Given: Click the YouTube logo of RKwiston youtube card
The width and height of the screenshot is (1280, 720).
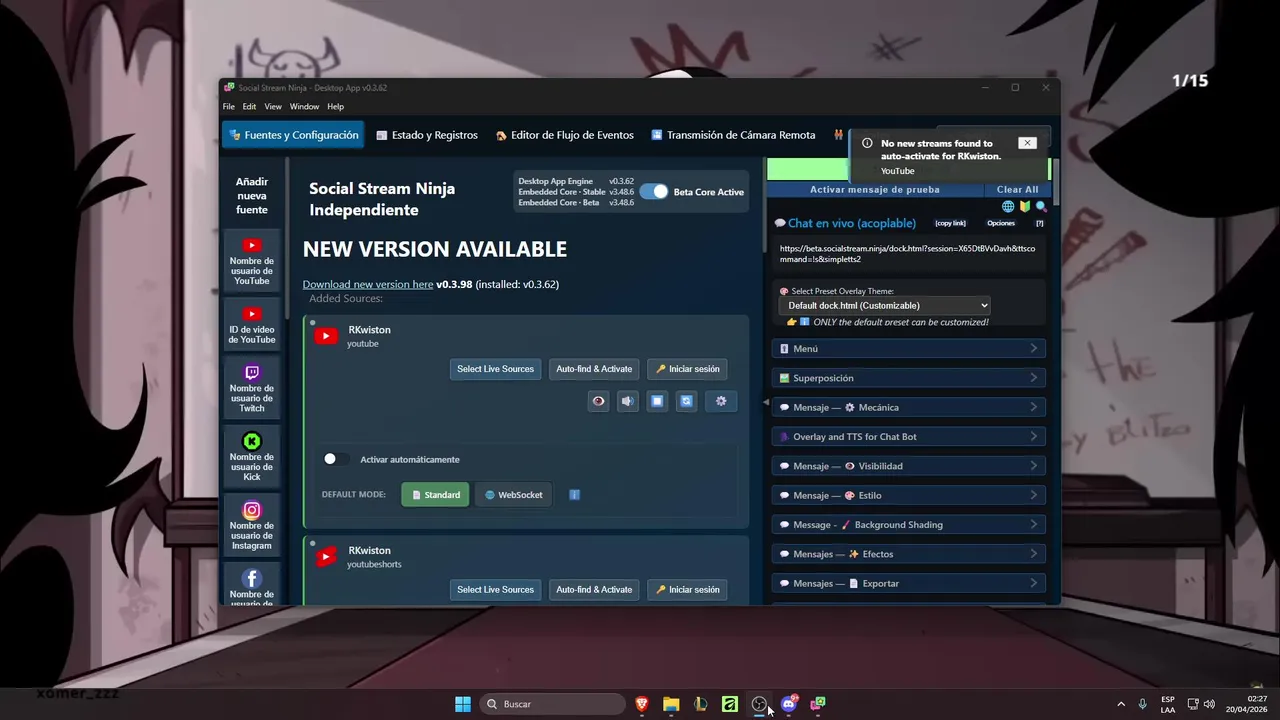Looking at the screenshot, I should tap(326, 336).
